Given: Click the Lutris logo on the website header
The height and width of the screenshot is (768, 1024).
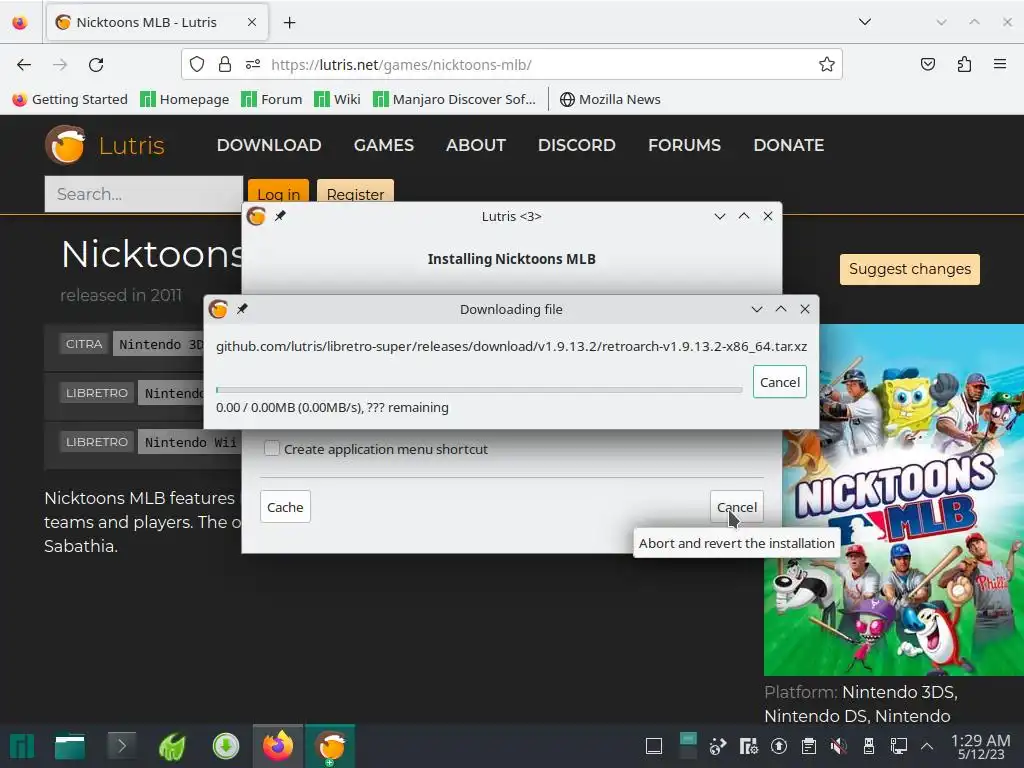Looking at the screenshot, I should click(x=65, y=145).
